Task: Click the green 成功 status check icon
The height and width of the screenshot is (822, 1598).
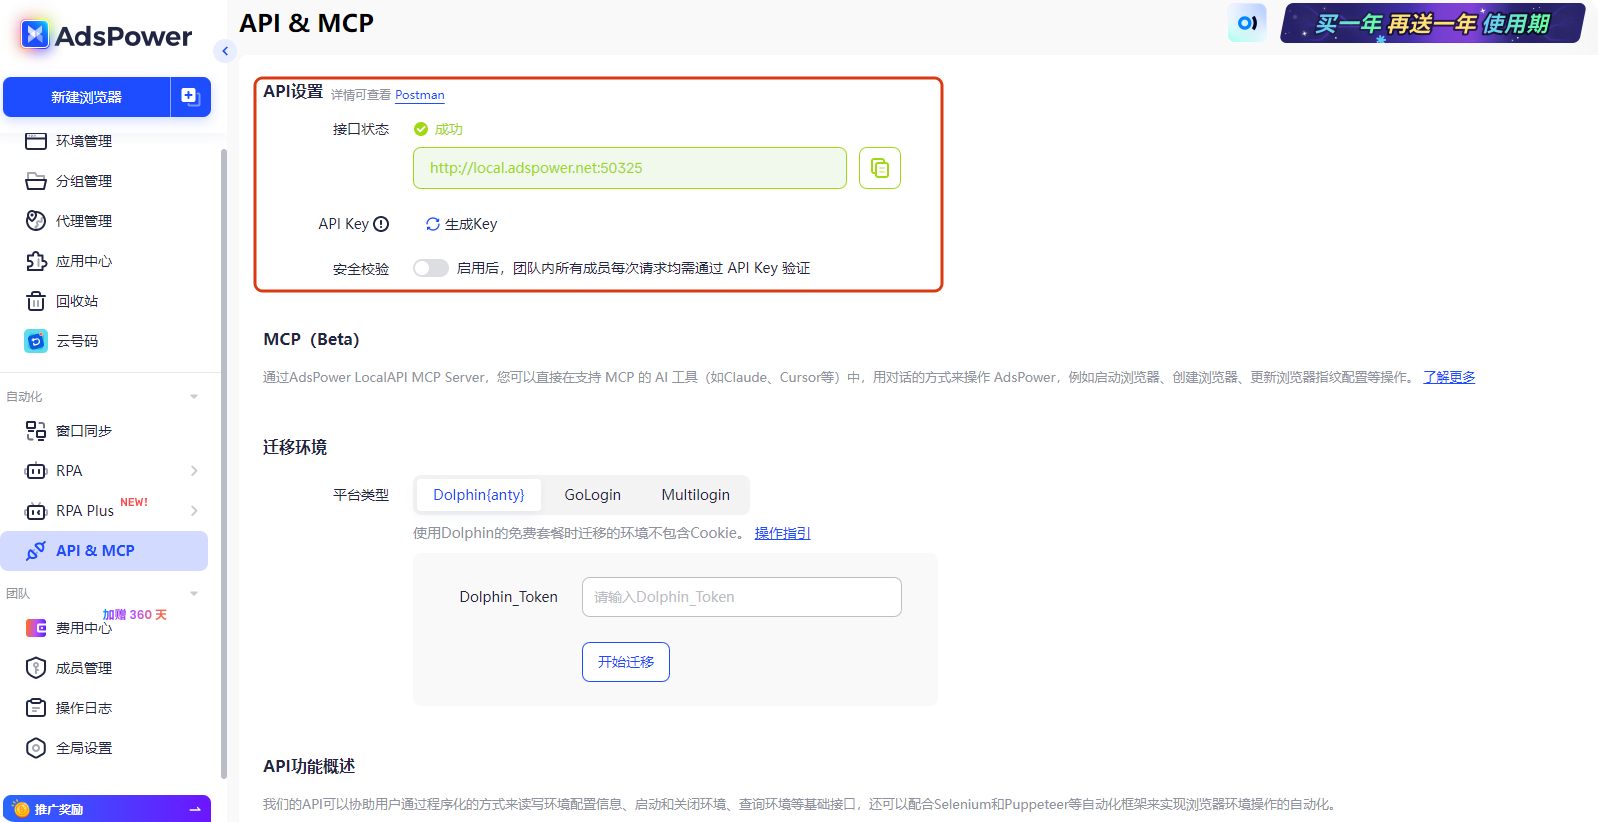Action: 421,129
